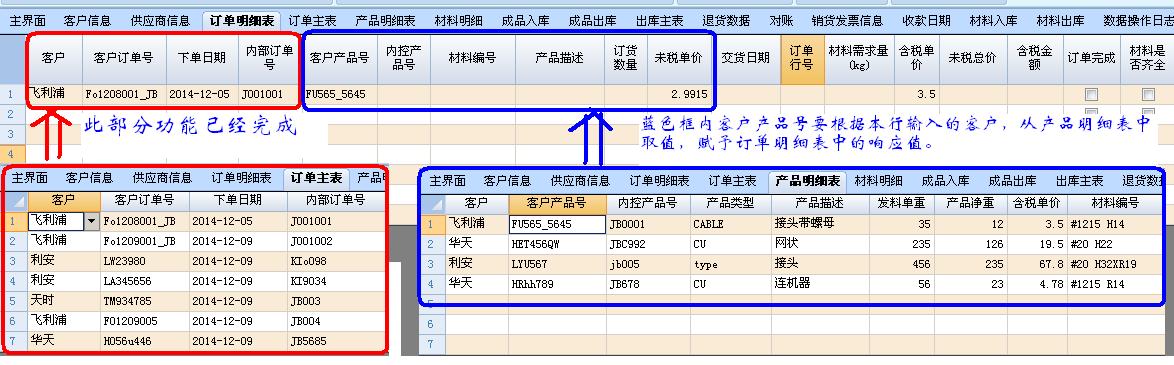Image resolution: width=1174 pixels, height=365 pixels.
Task: Select the FU565_5645 input cell in product table
Action: [x=557, y=223]
